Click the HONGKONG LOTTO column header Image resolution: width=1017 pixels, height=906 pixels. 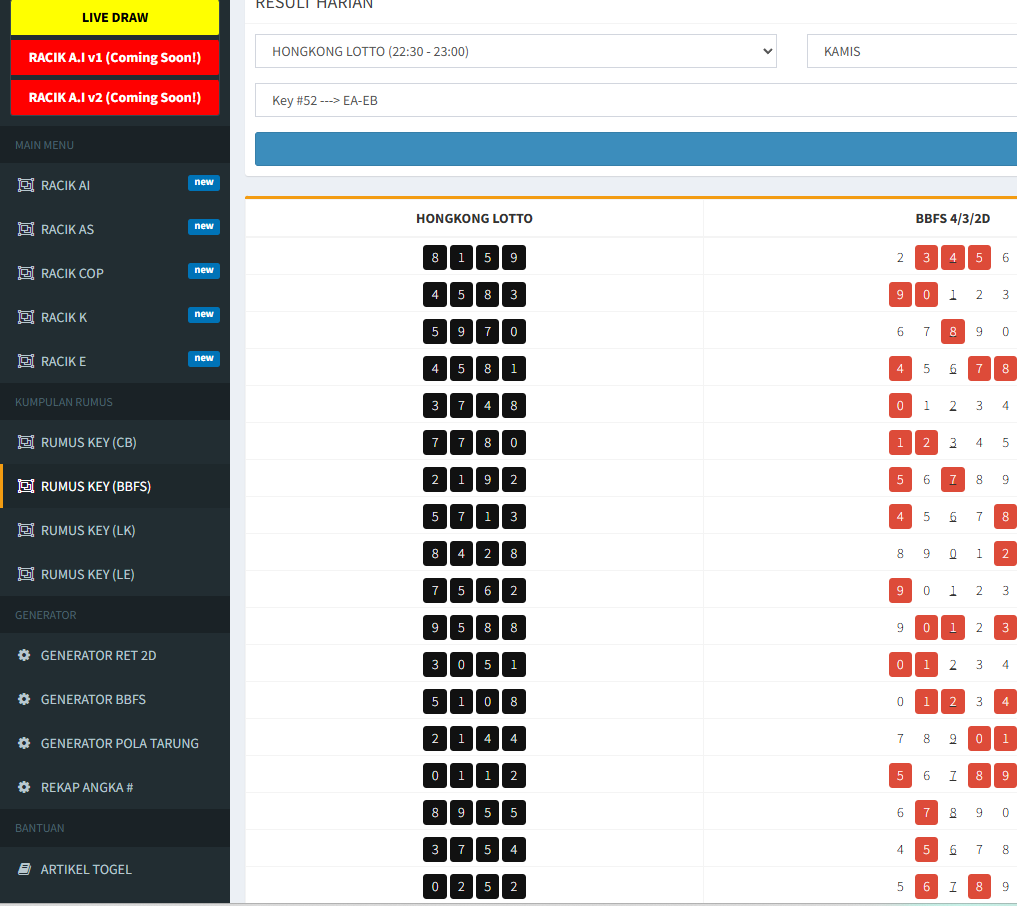click(474, 219)
